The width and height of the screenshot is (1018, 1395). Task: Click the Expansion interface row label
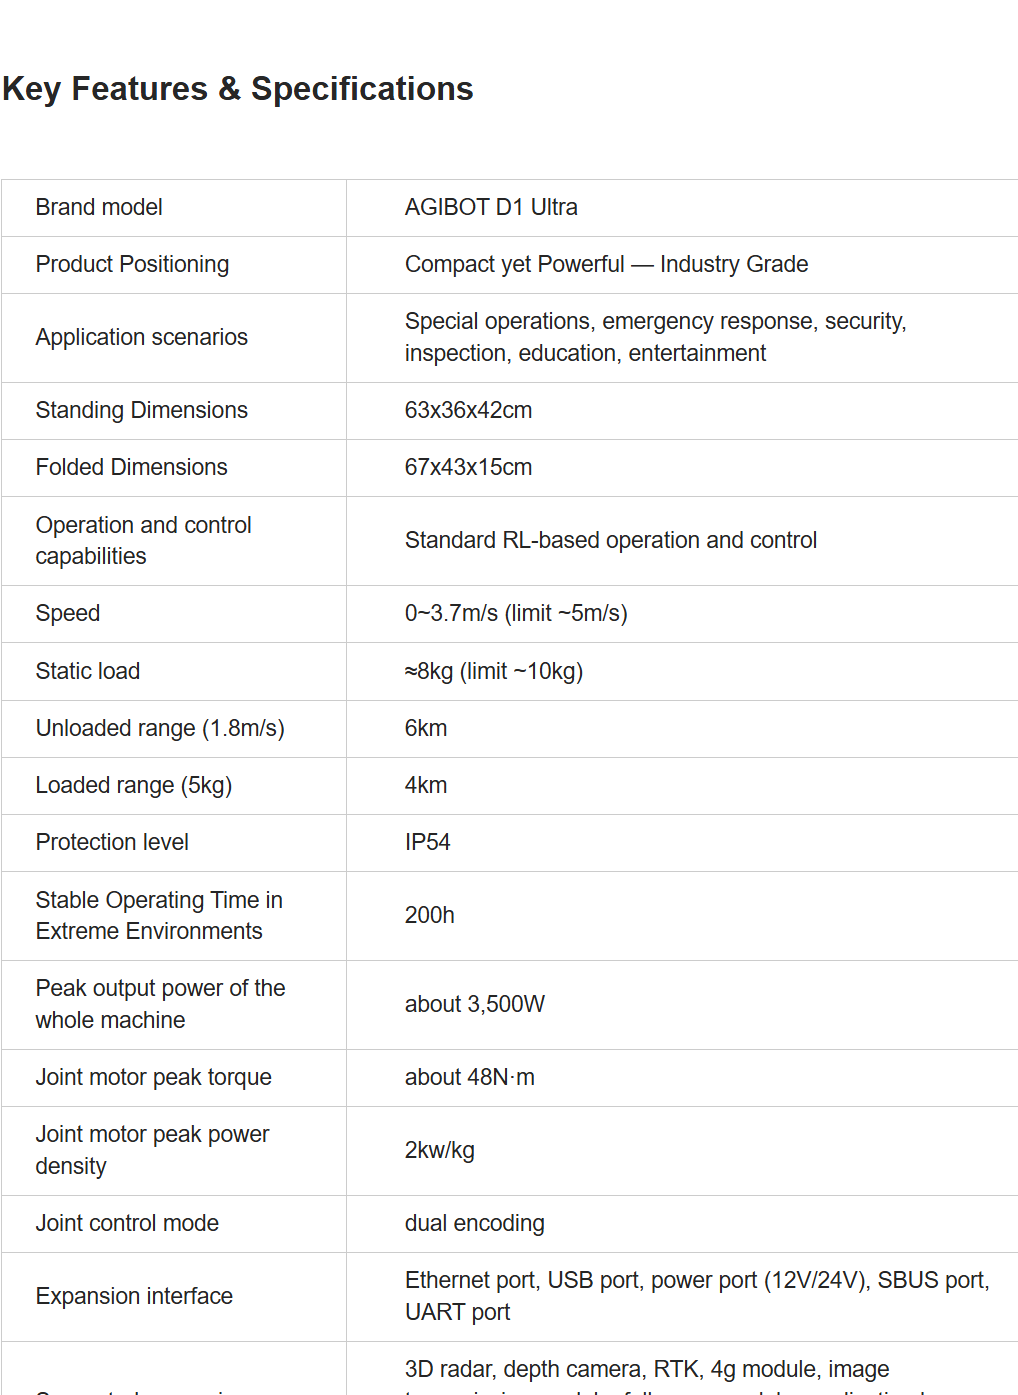134,1296
